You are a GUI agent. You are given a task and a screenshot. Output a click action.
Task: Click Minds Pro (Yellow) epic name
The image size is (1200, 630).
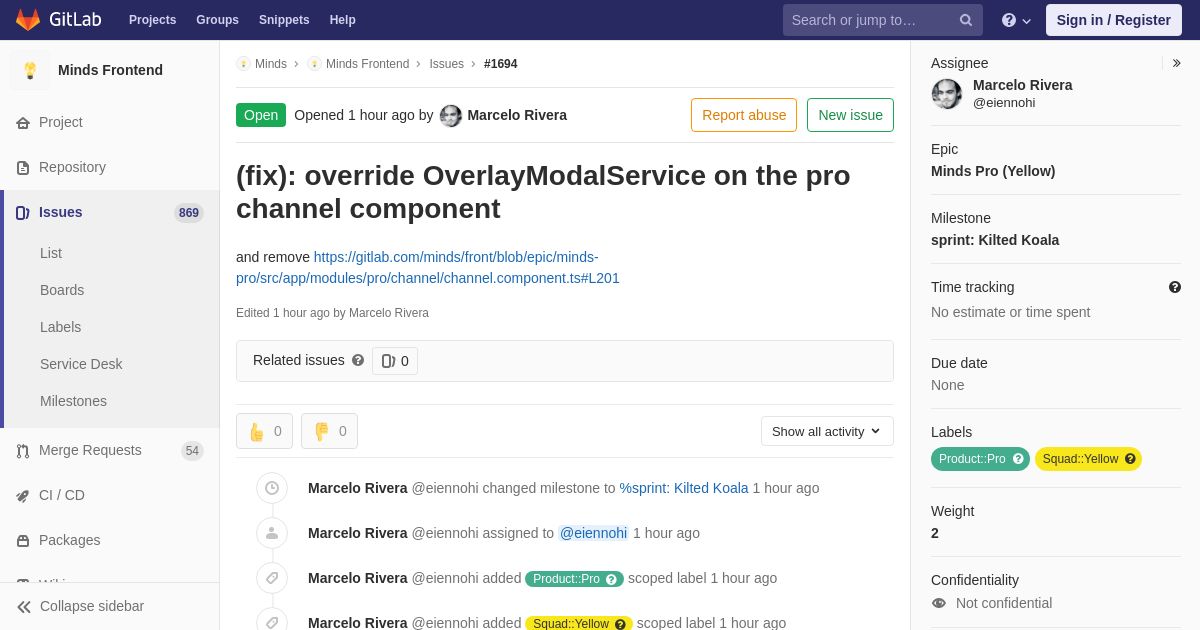(x=993, y=171)
